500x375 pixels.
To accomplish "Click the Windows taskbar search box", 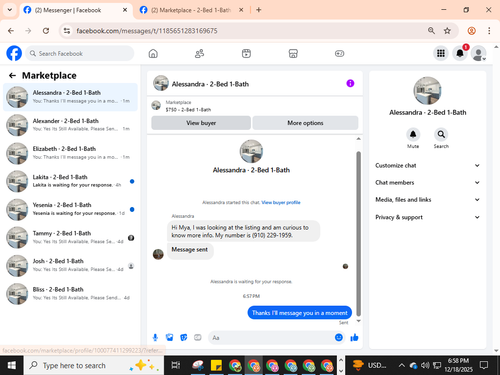I will [94, 365].
